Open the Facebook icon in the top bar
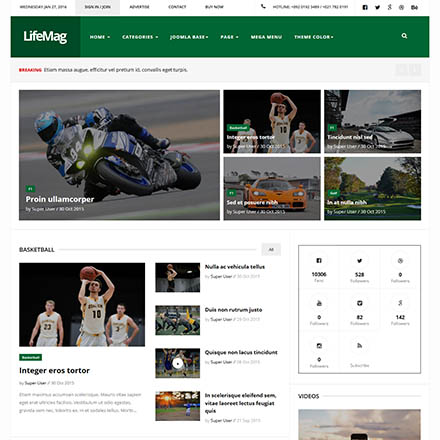 click(365, 7)
